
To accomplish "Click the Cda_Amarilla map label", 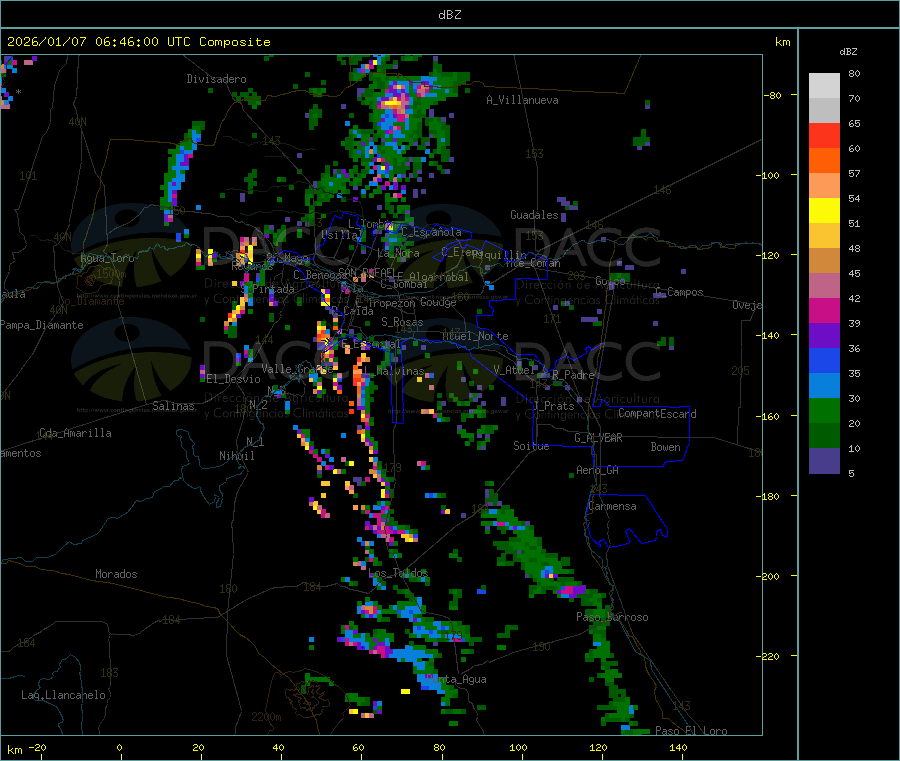I will [x=75, y=433].
